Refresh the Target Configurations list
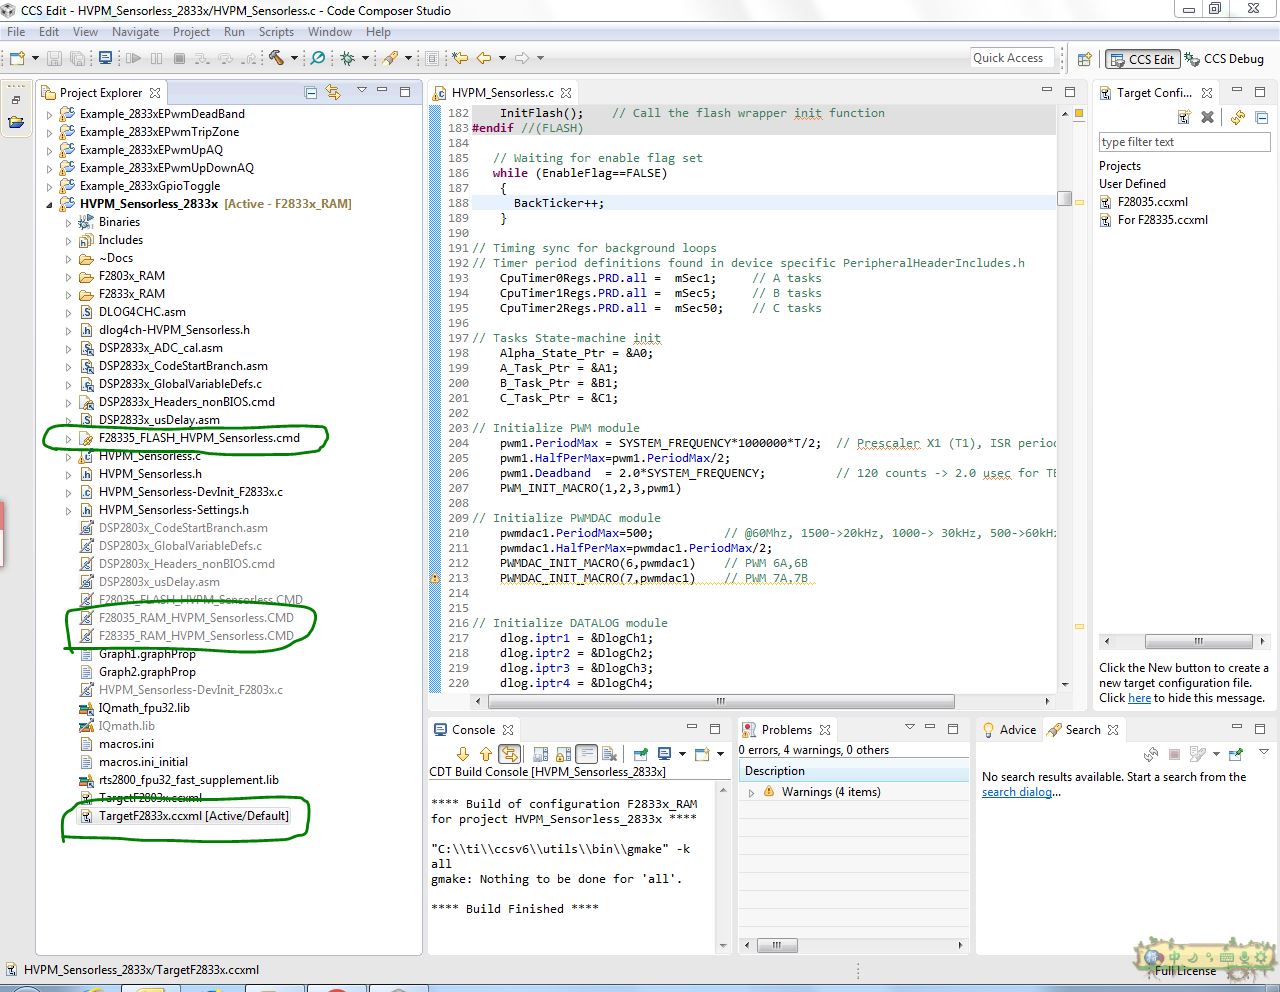Image resolution: width=1280 pixels, height=992 pixels. pyautogui.click(x=1238, y=117)
